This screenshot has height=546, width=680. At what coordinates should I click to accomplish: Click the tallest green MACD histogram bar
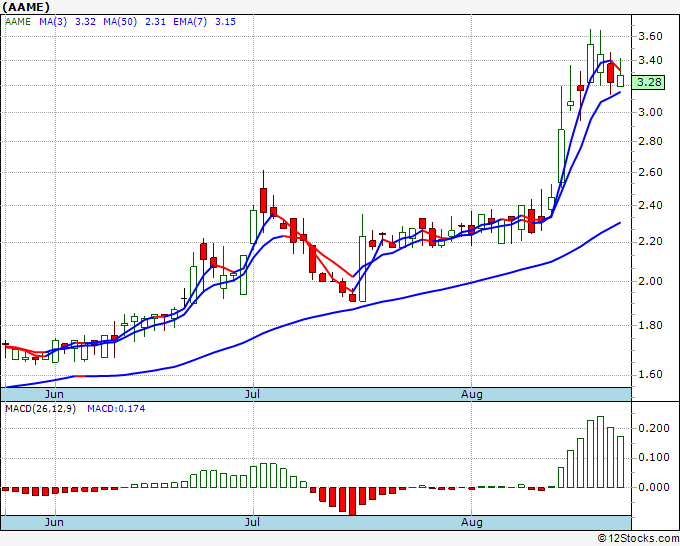click(x=600, y=452)
